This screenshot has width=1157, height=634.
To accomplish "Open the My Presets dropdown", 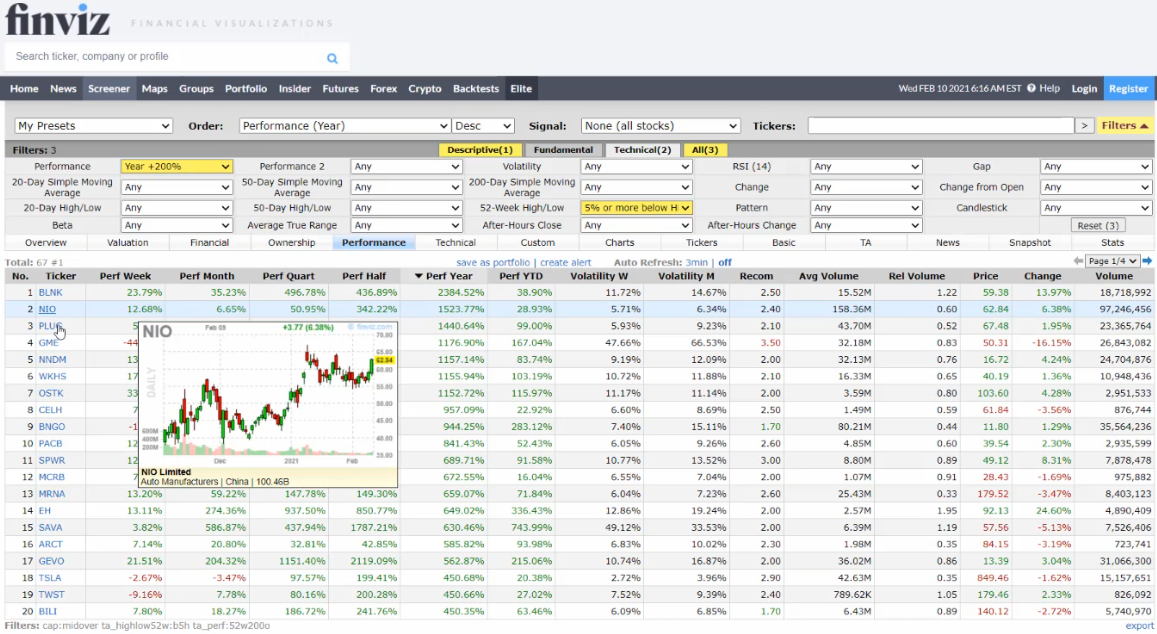I will [x=94, y=126].
